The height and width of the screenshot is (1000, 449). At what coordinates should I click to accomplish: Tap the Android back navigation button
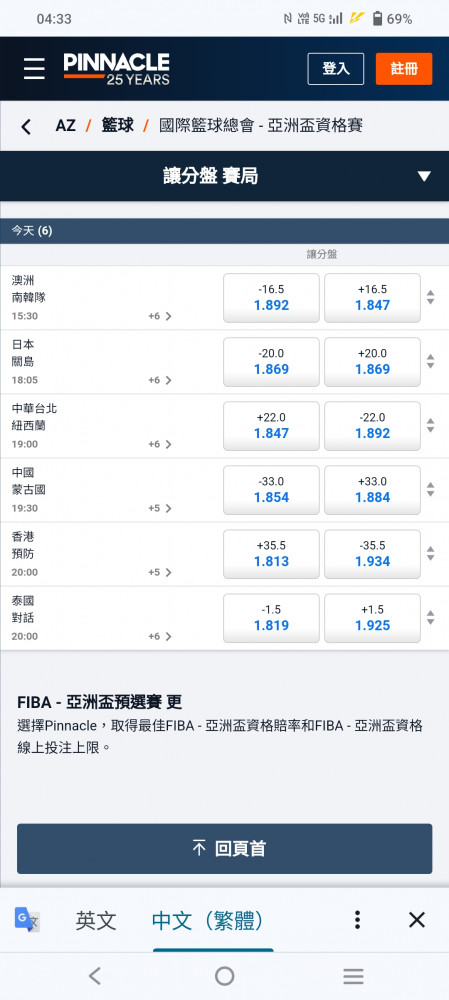pyautogui.click(x=94, y=976)
